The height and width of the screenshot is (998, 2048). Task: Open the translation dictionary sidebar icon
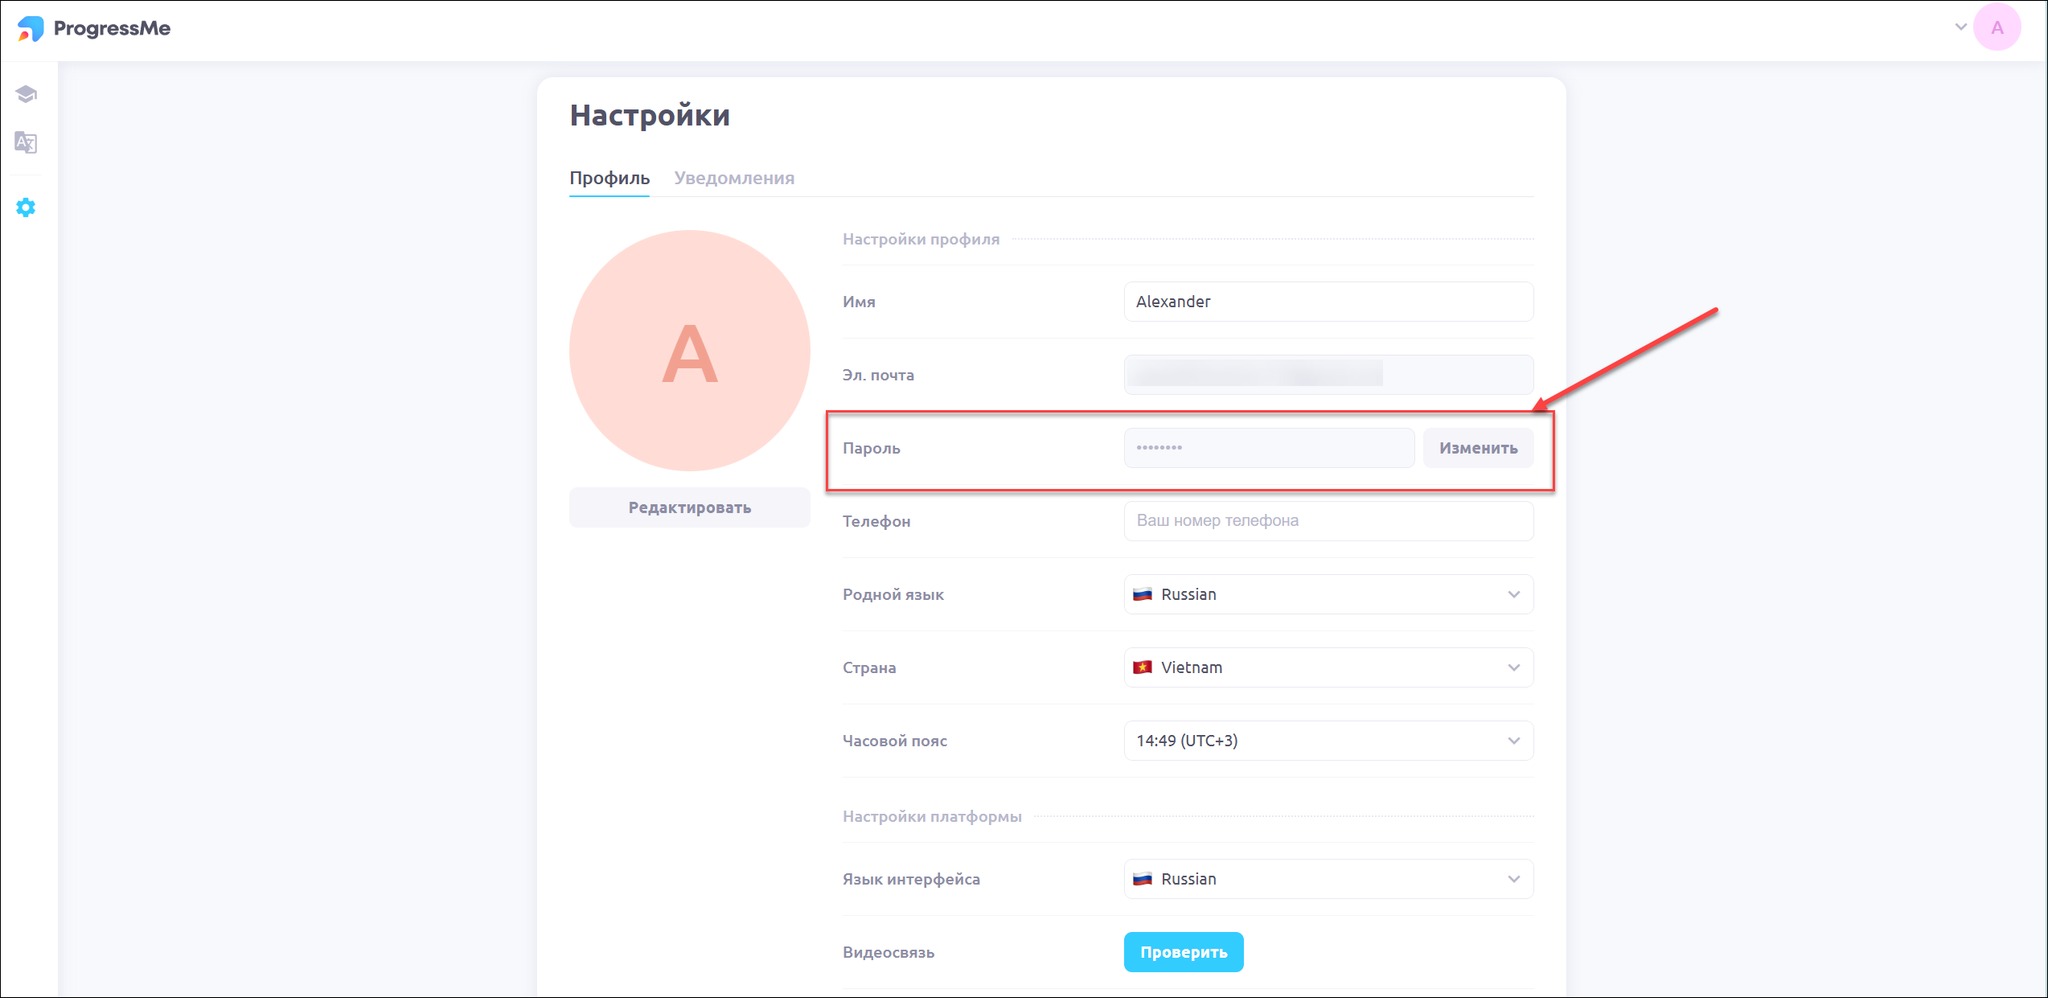tap(26, 143)
